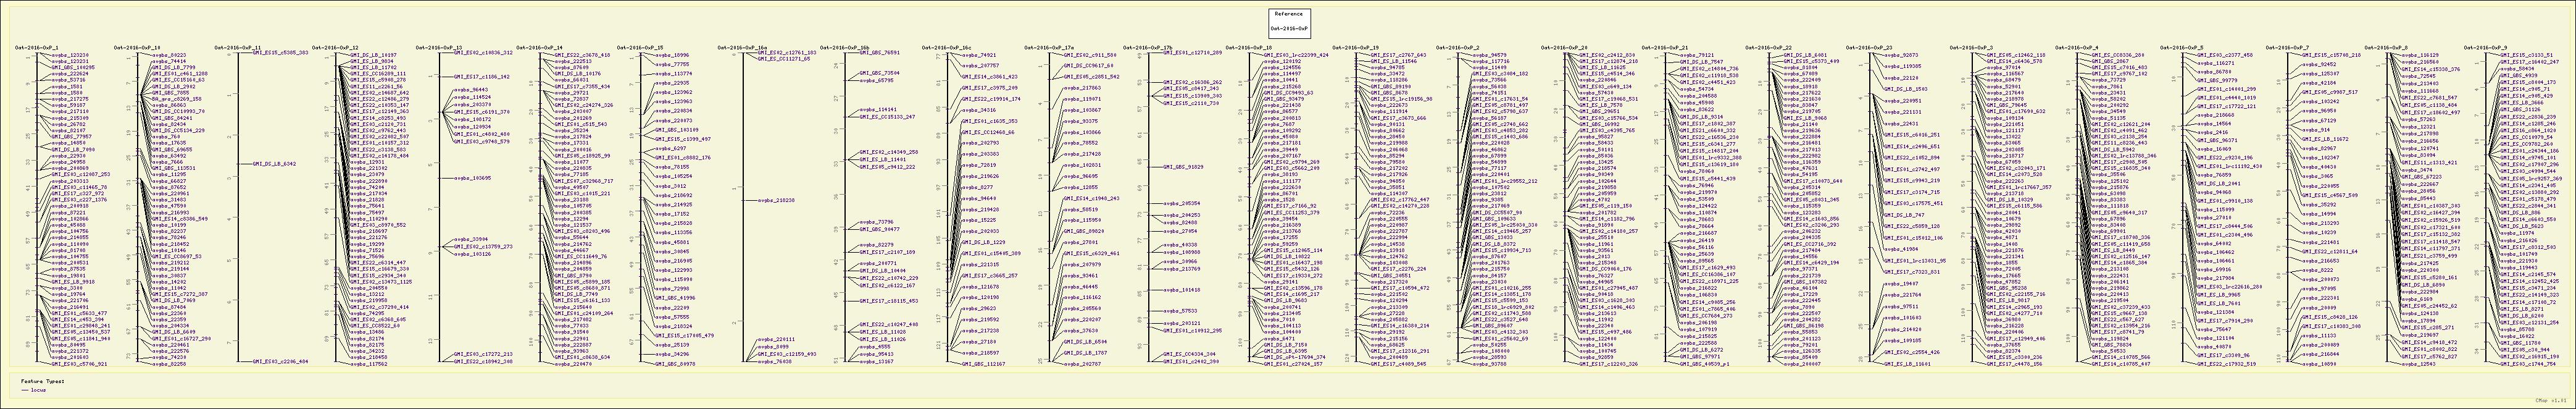Open the Oat-2016-OxP_23 map title
Image resolution: width=2576 pixels, height=409 pixels.
pos(1868,48)
